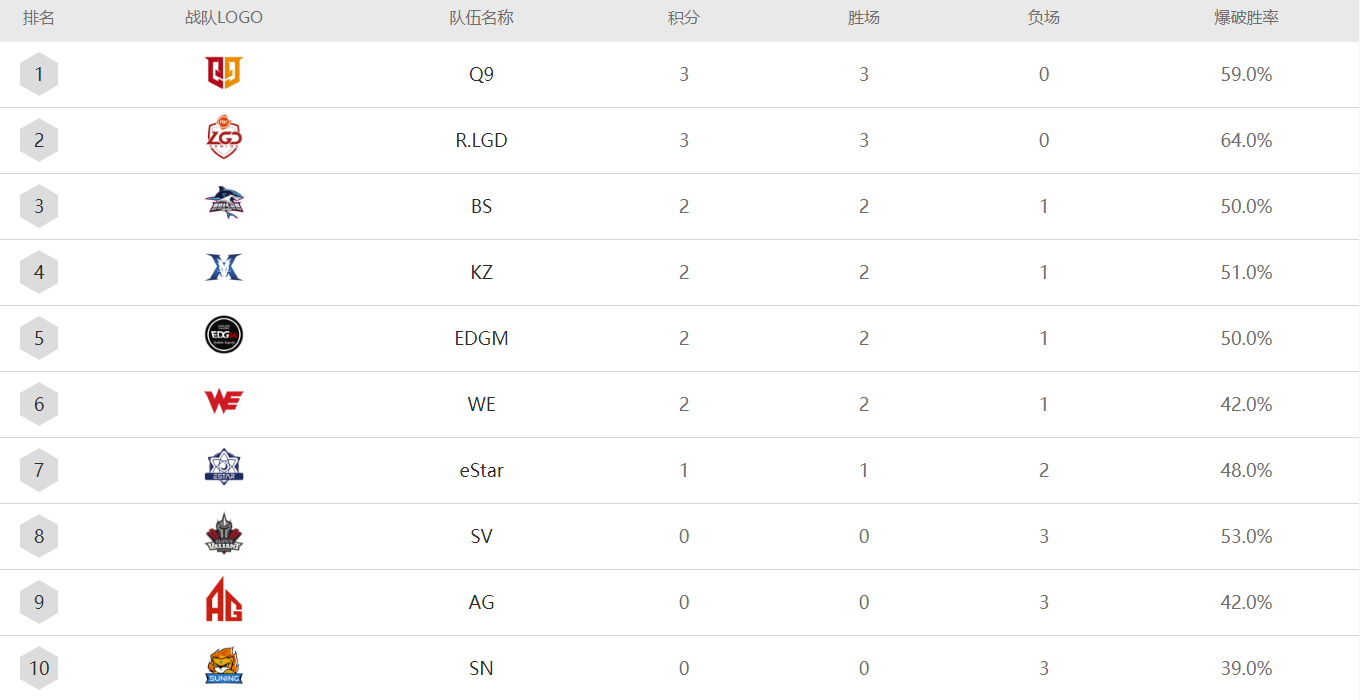Select the SN Suning lion logo
The width and height of the screenshot is (1360, 700).
coord(224,666)
